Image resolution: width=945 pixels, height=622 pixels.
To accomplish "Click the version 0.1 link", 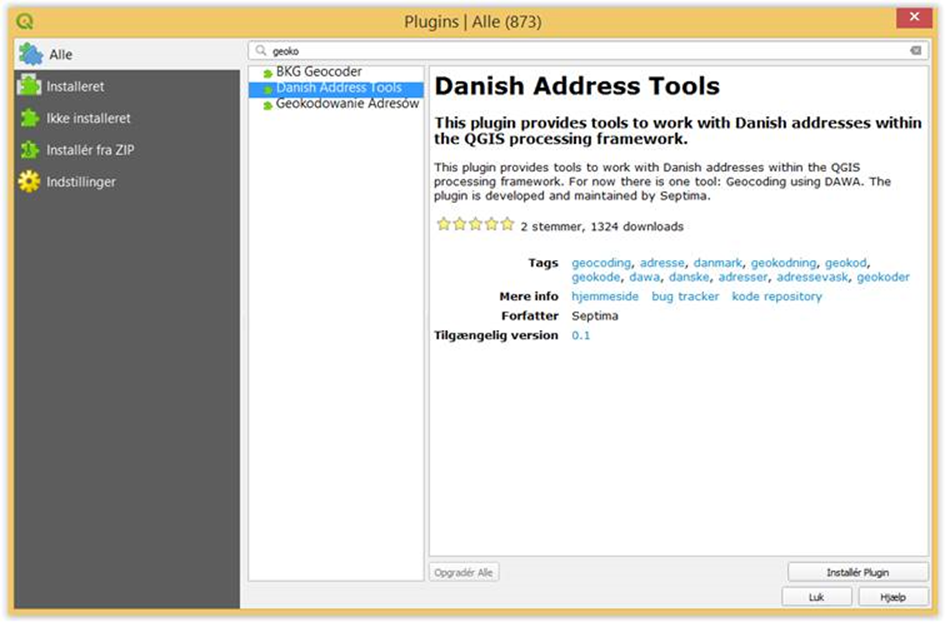I will [x=580, y=336].
